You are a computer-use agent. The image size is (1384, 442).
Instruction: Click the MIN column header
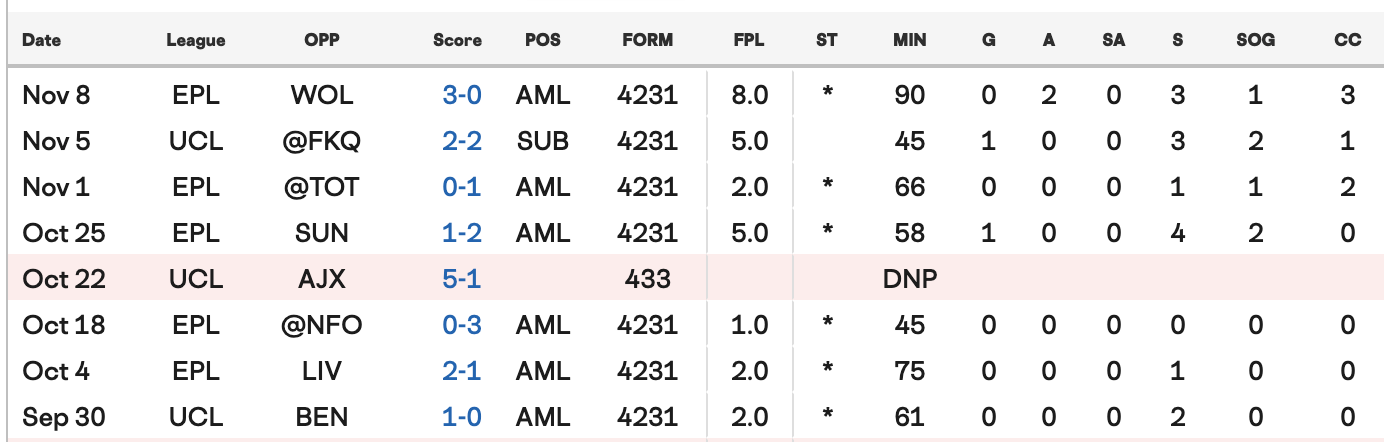coord(910,41)
